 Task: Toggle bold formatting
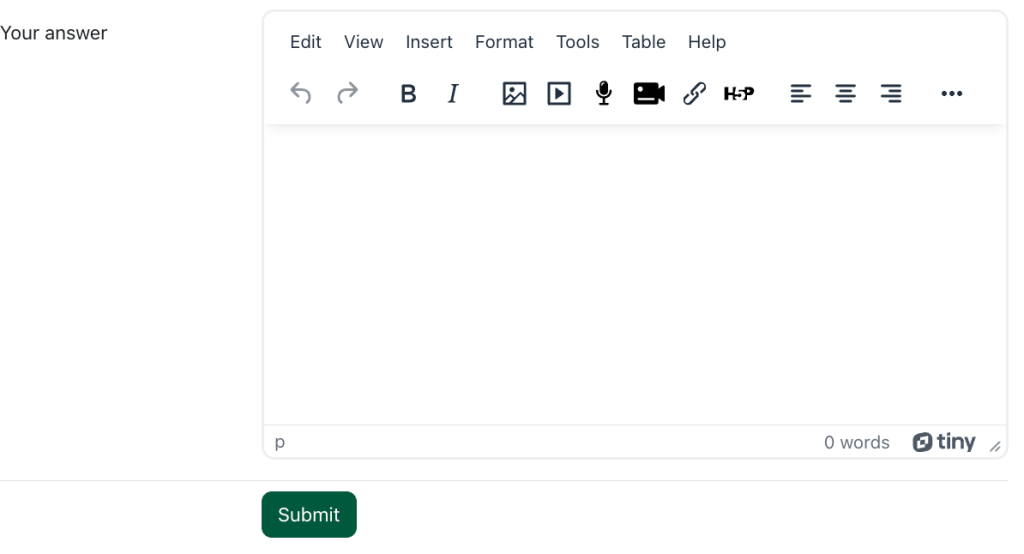click(408, 94)
